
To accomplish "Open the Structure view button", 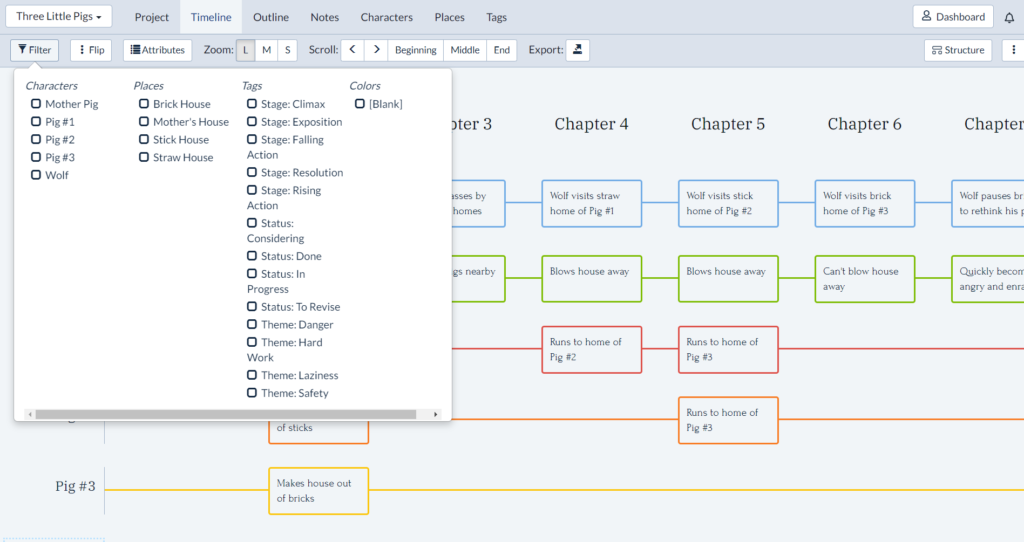I will coord(957,50).
